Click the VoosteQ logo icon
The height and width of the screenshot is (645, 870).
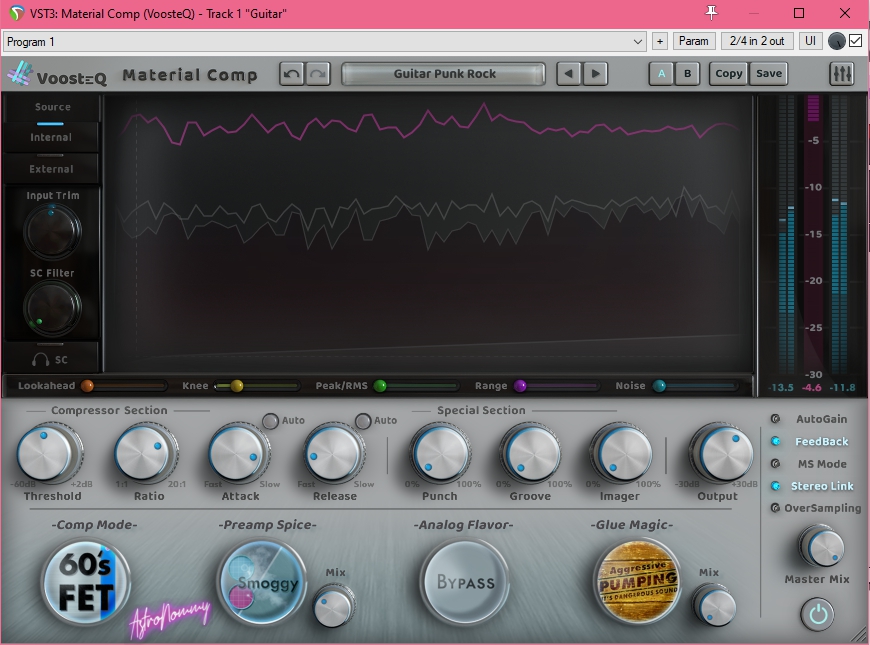click(x=20, y=74)
